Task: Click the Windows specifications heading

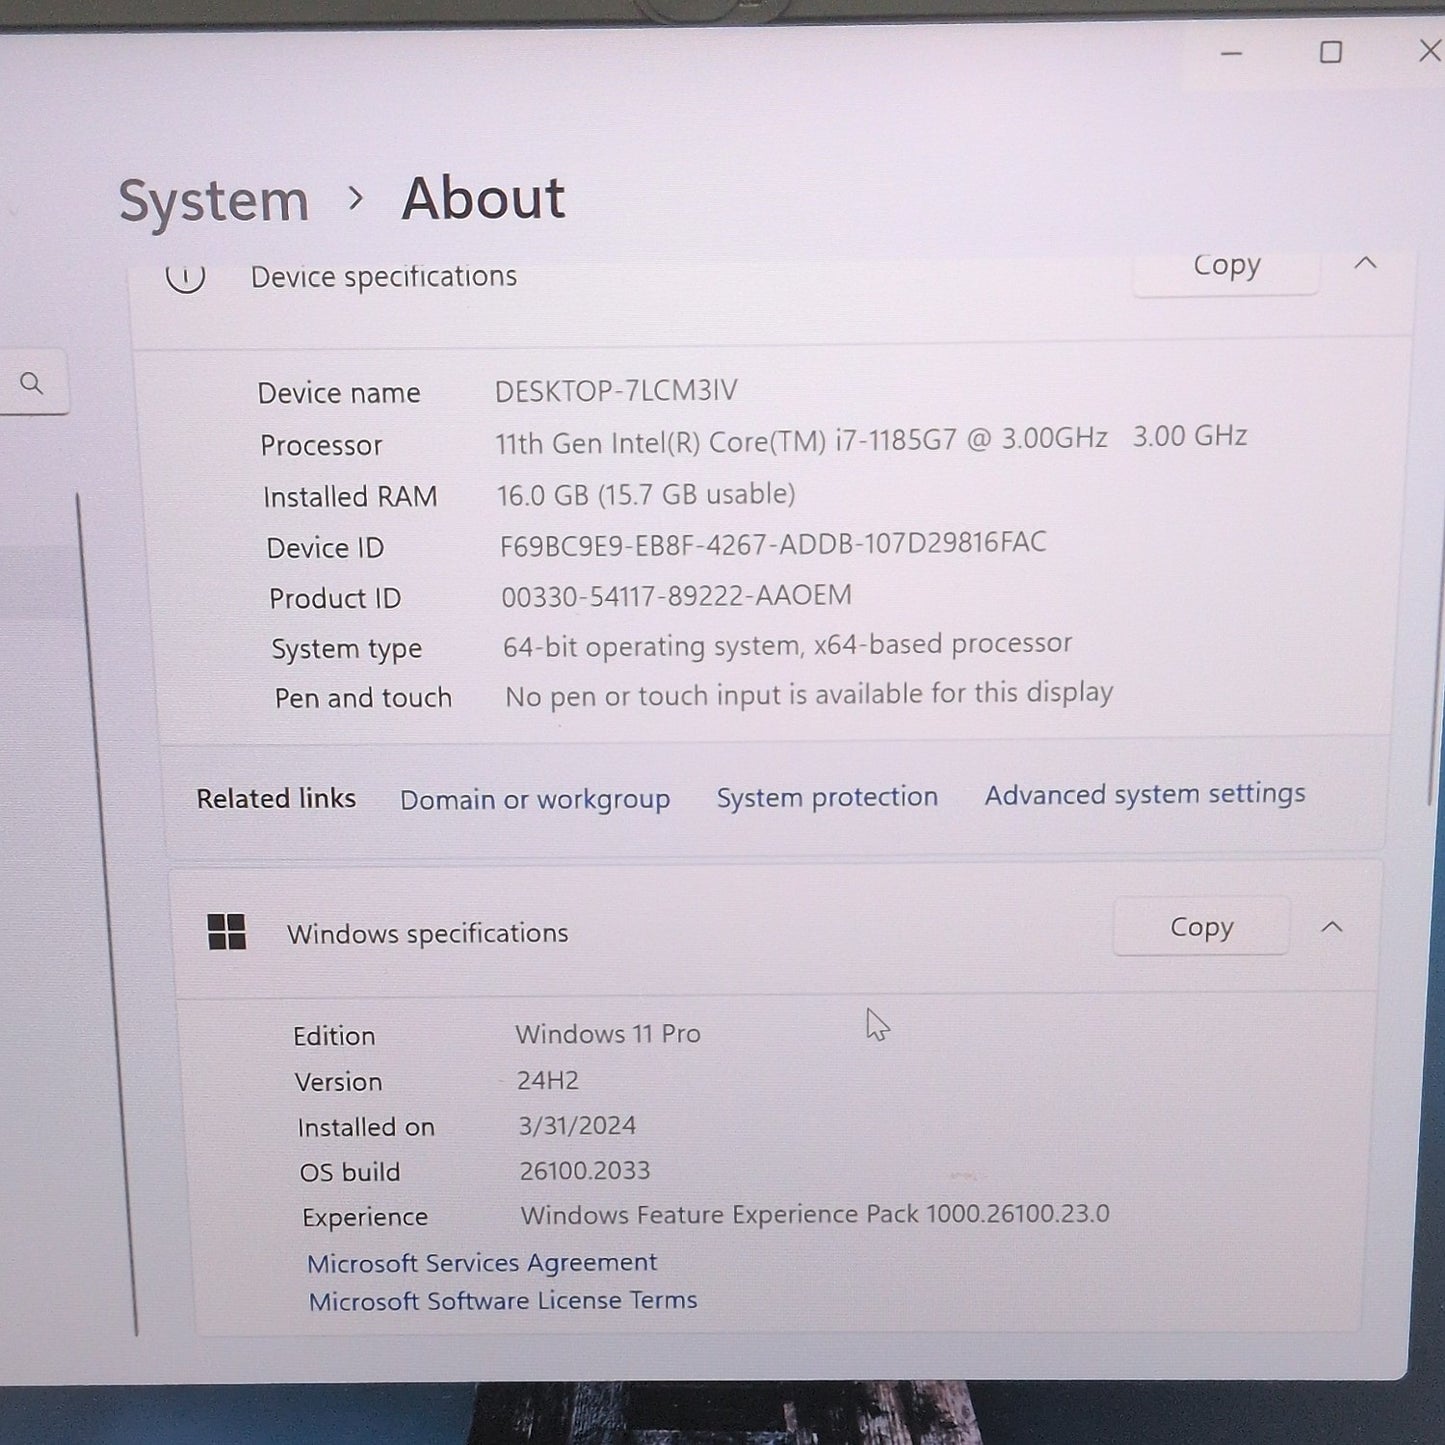Action: pyautogui.click(x=428, y=933)
